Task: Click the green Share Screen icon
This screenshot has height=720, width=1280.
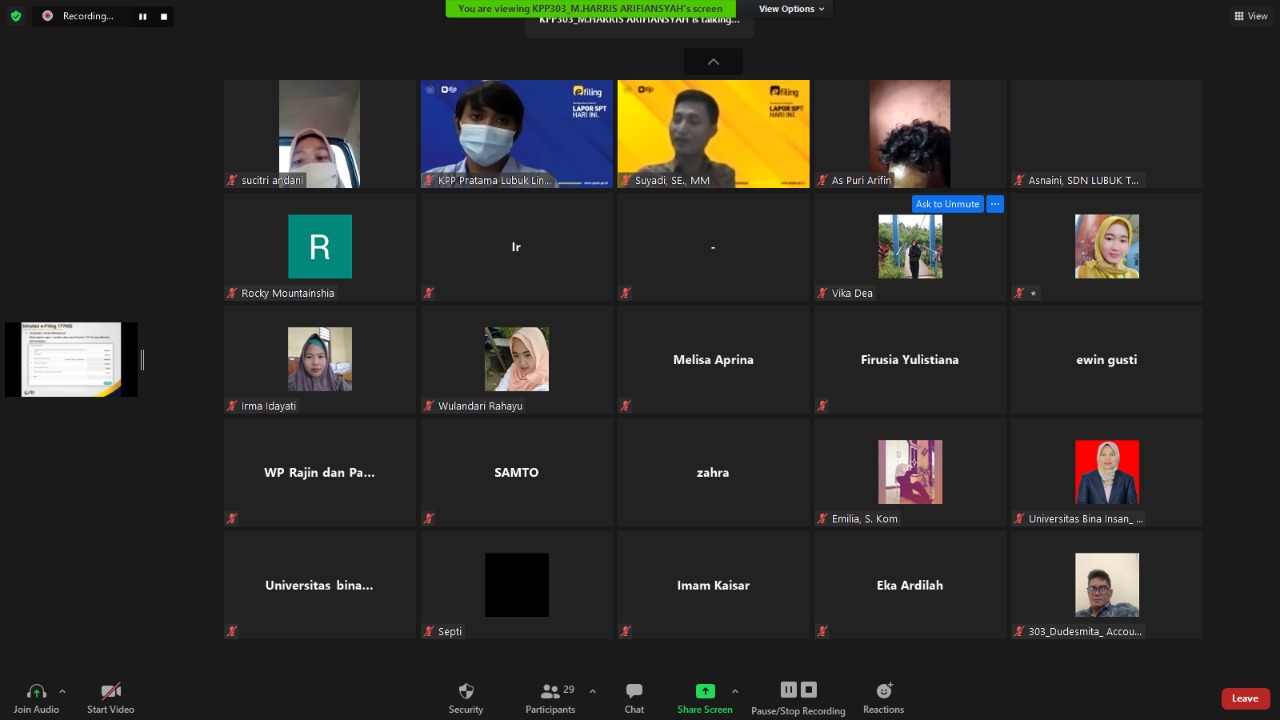Action: coord(705,691)
